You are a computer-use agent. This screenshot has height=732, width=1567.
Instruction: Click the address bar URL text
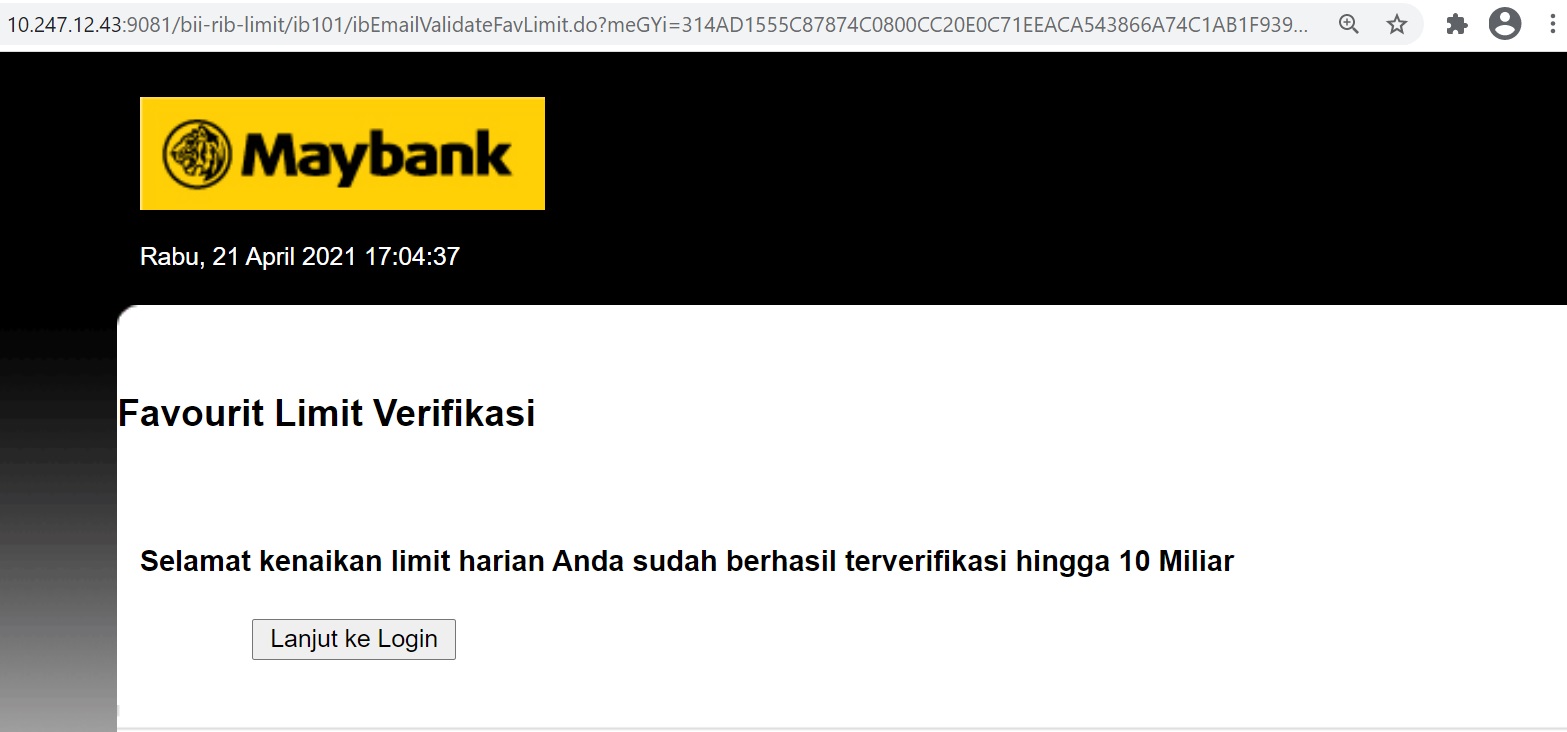(x=657, y=26)
